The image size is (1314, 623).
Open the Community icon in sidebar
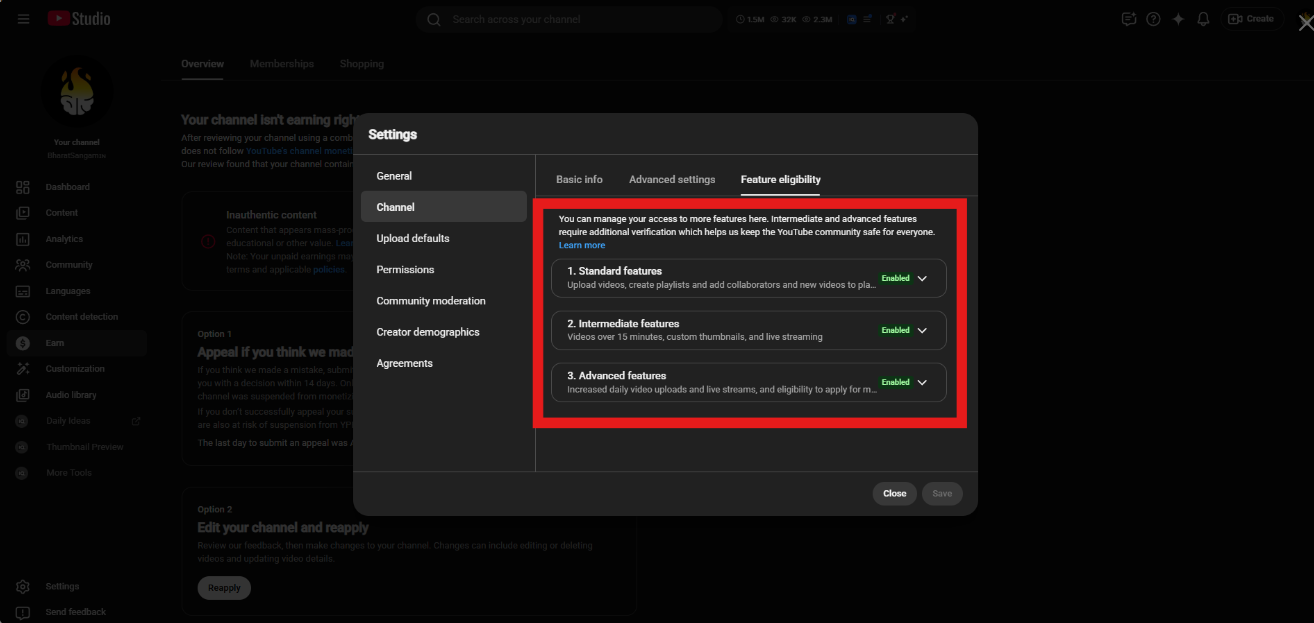[23, 265]
